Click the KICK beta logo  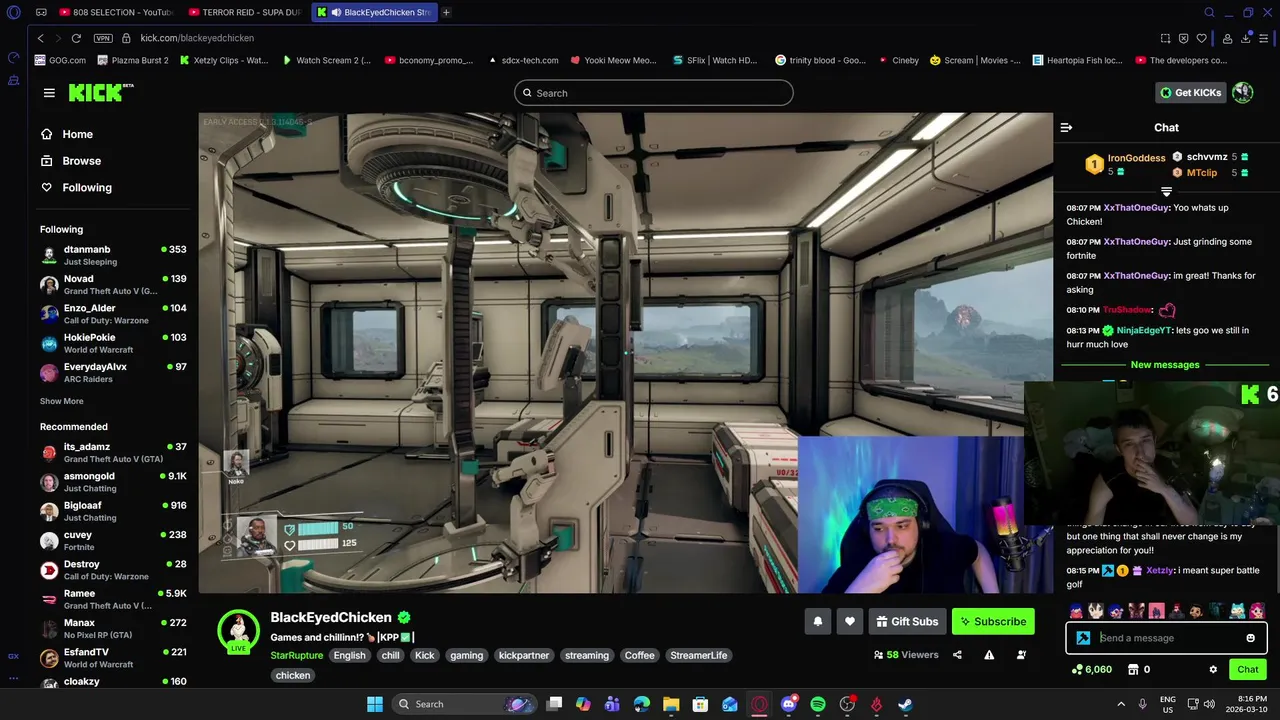101,92
